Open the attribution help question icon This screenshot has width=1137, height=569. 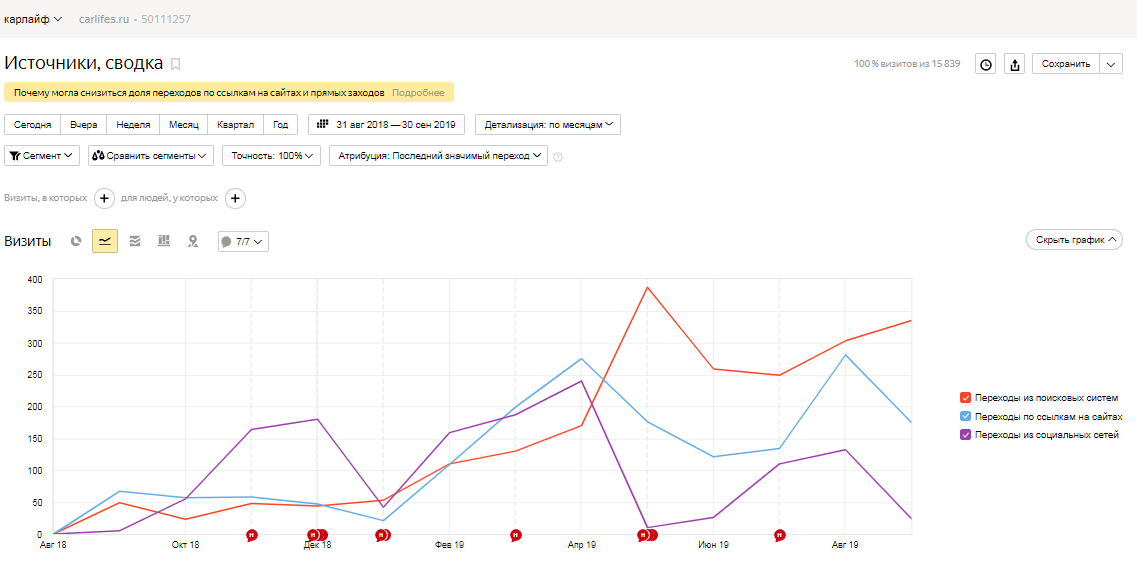pyautogui.click(x=558, y=157)
